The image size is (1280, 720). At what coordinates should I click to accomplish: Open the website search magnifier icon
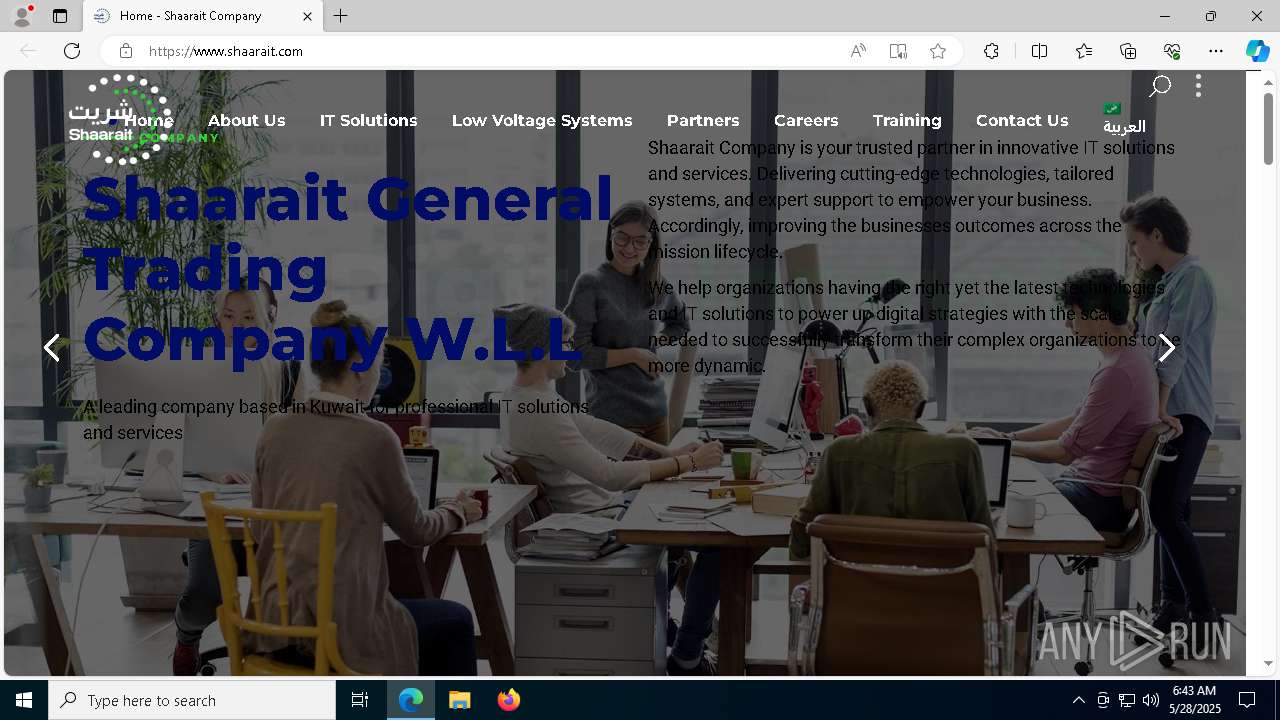click(x=1159, y=86)
